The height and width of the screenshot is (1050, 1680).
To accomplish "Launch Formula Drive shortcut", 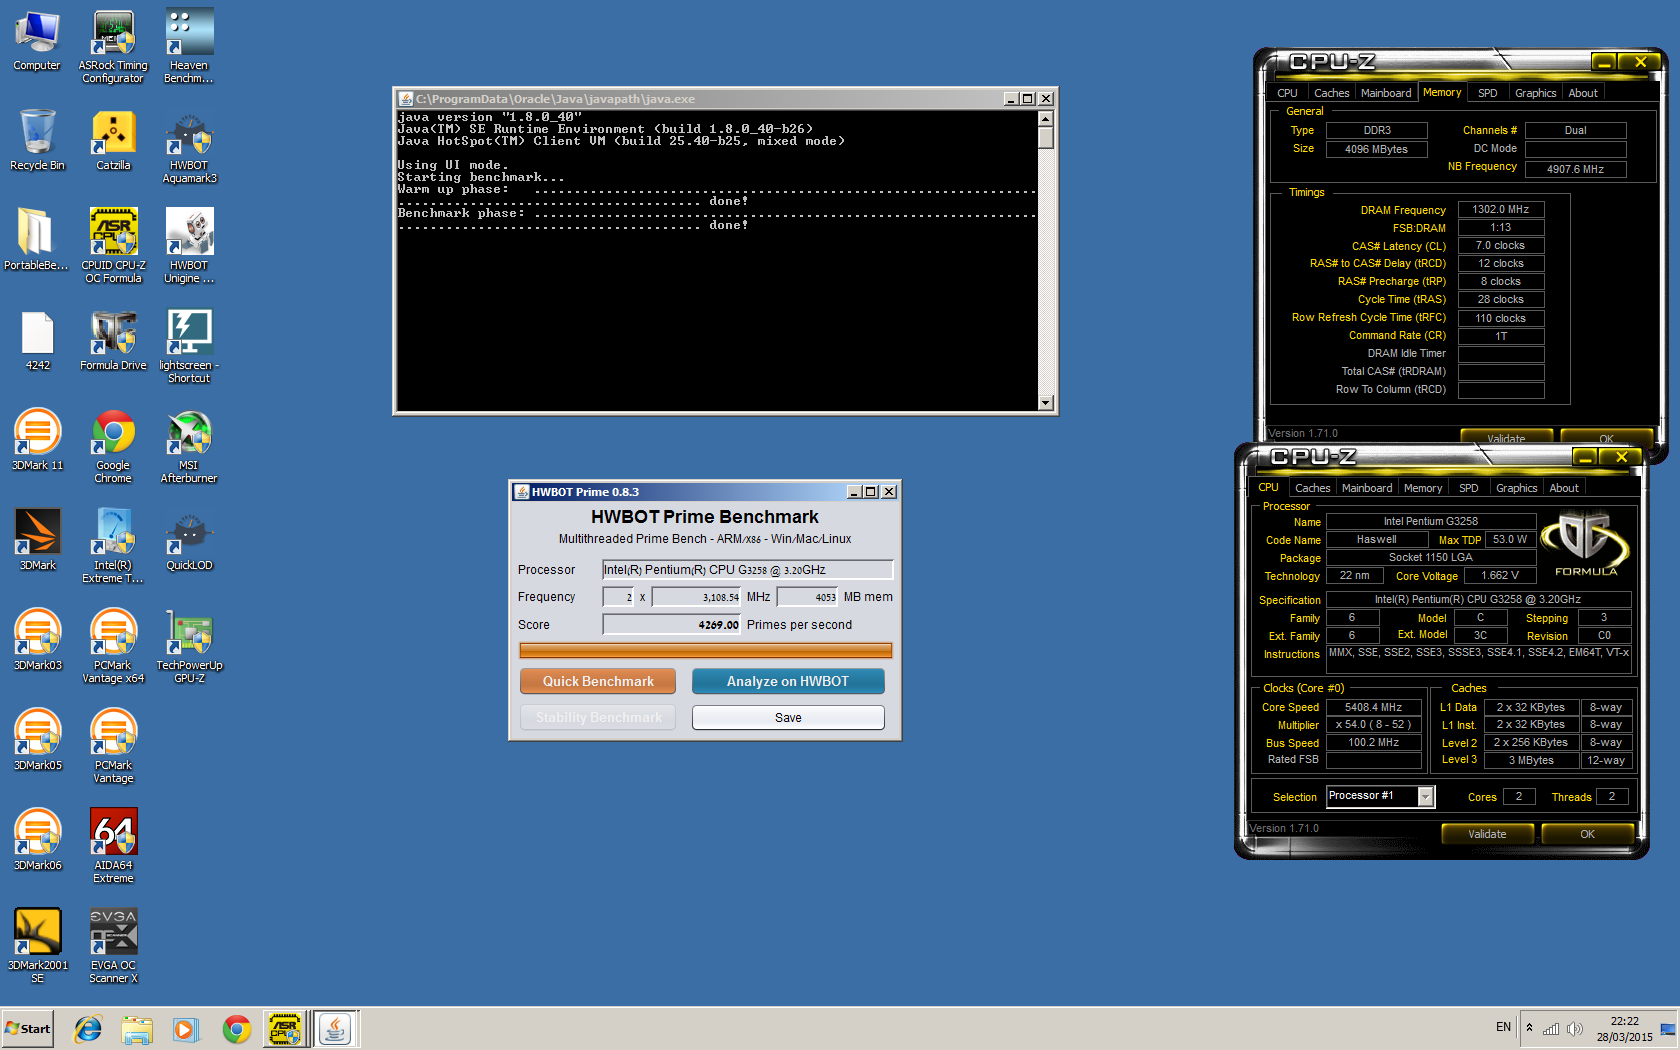I will tap(113, 340).
